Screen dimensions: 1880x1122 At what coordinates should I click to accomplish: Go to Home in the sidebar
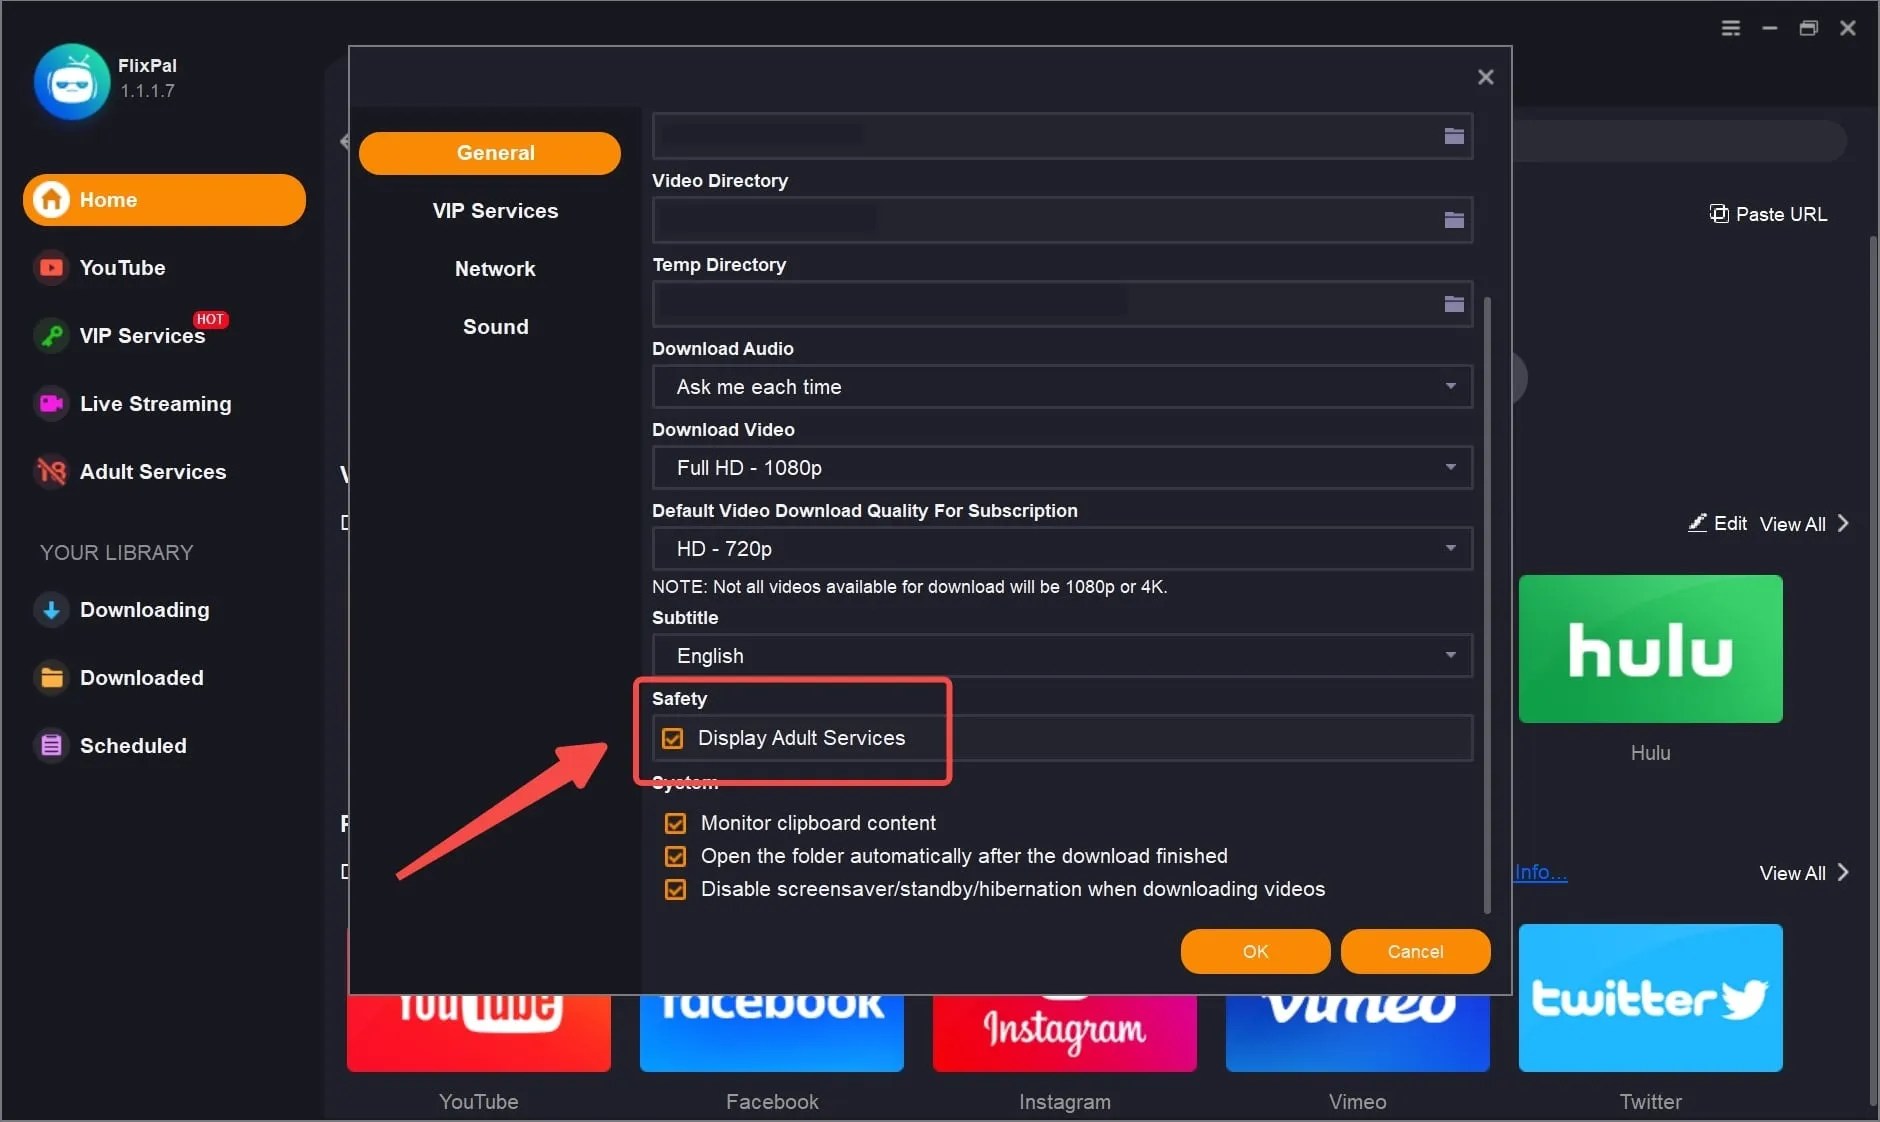pos(164,200)
